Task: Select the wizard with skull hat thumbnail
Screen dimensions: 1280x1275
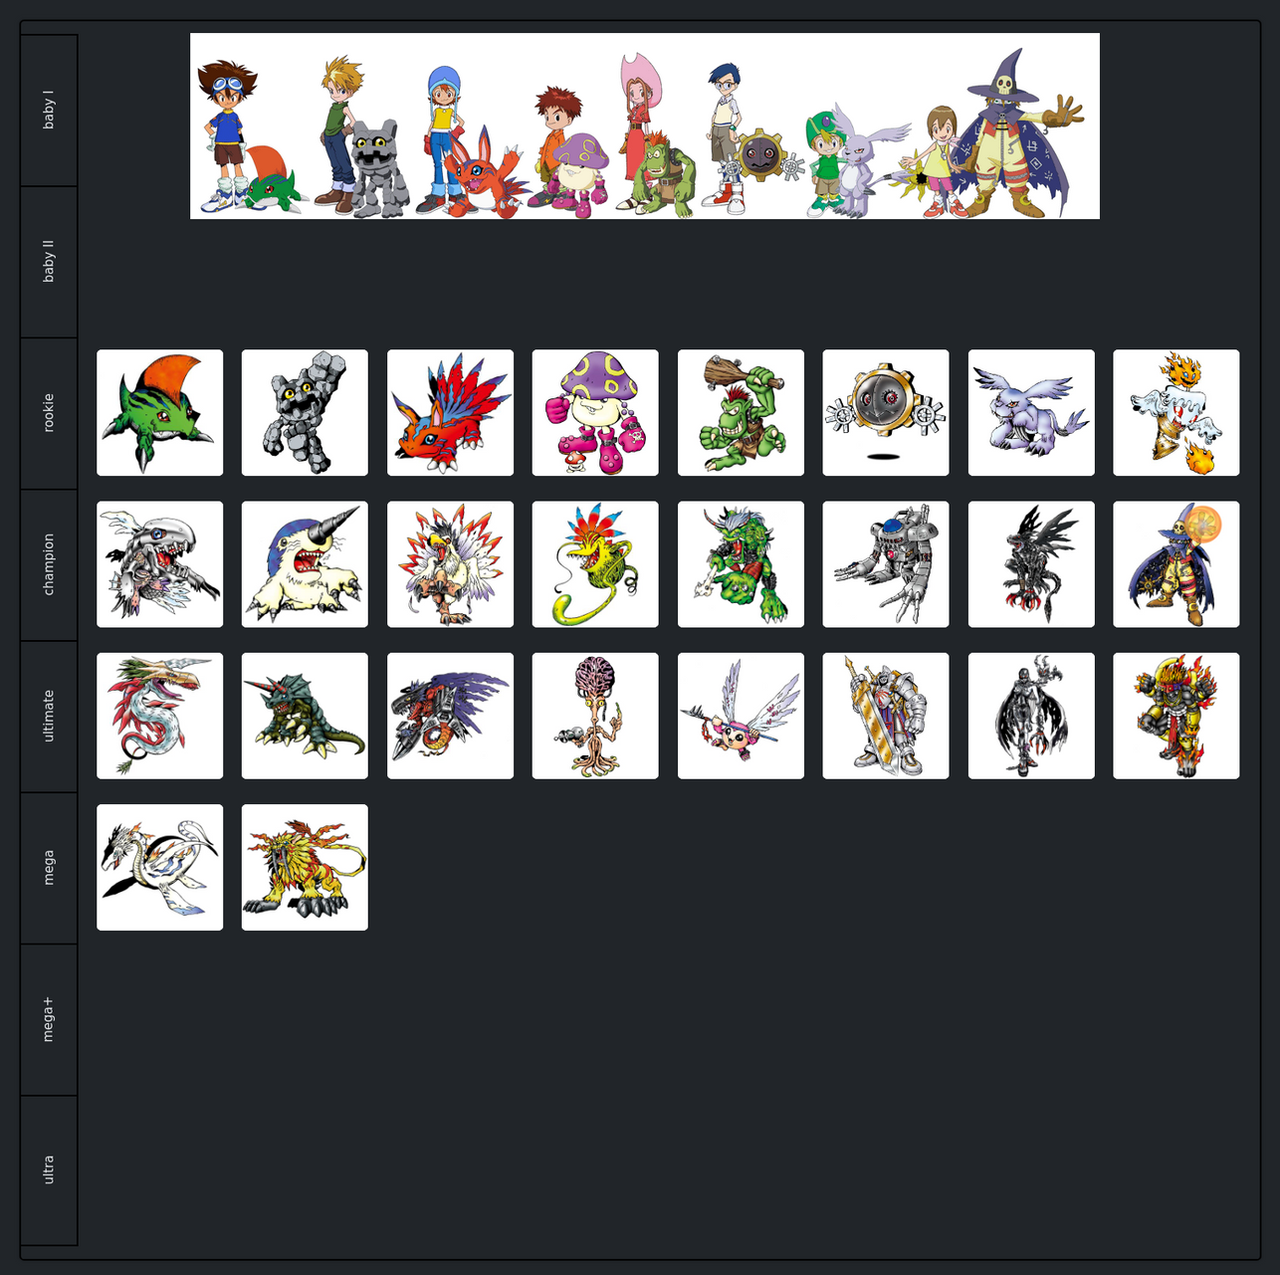Action: click(1176, 564)
